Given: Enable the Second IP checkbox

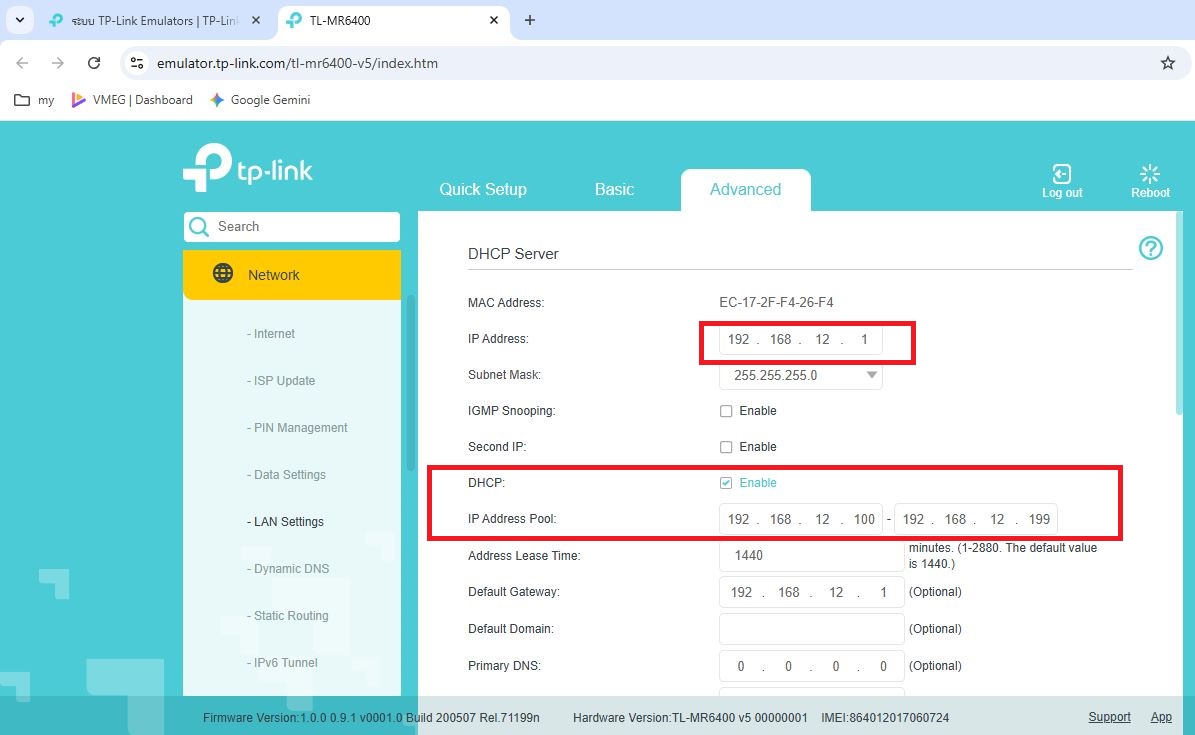Looking at the screenshot, I should (726, 447).
